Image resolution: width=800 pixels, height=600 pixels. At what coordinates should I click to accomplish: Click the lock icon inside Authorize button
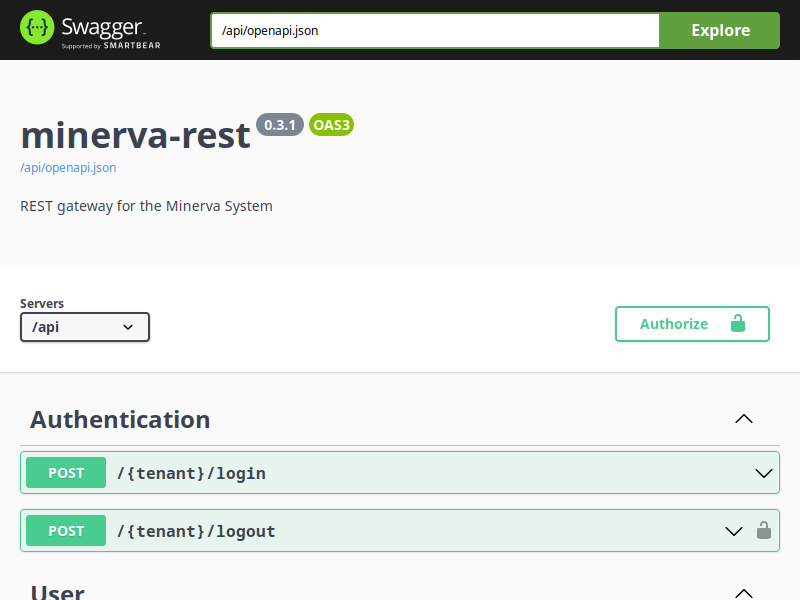738,324
